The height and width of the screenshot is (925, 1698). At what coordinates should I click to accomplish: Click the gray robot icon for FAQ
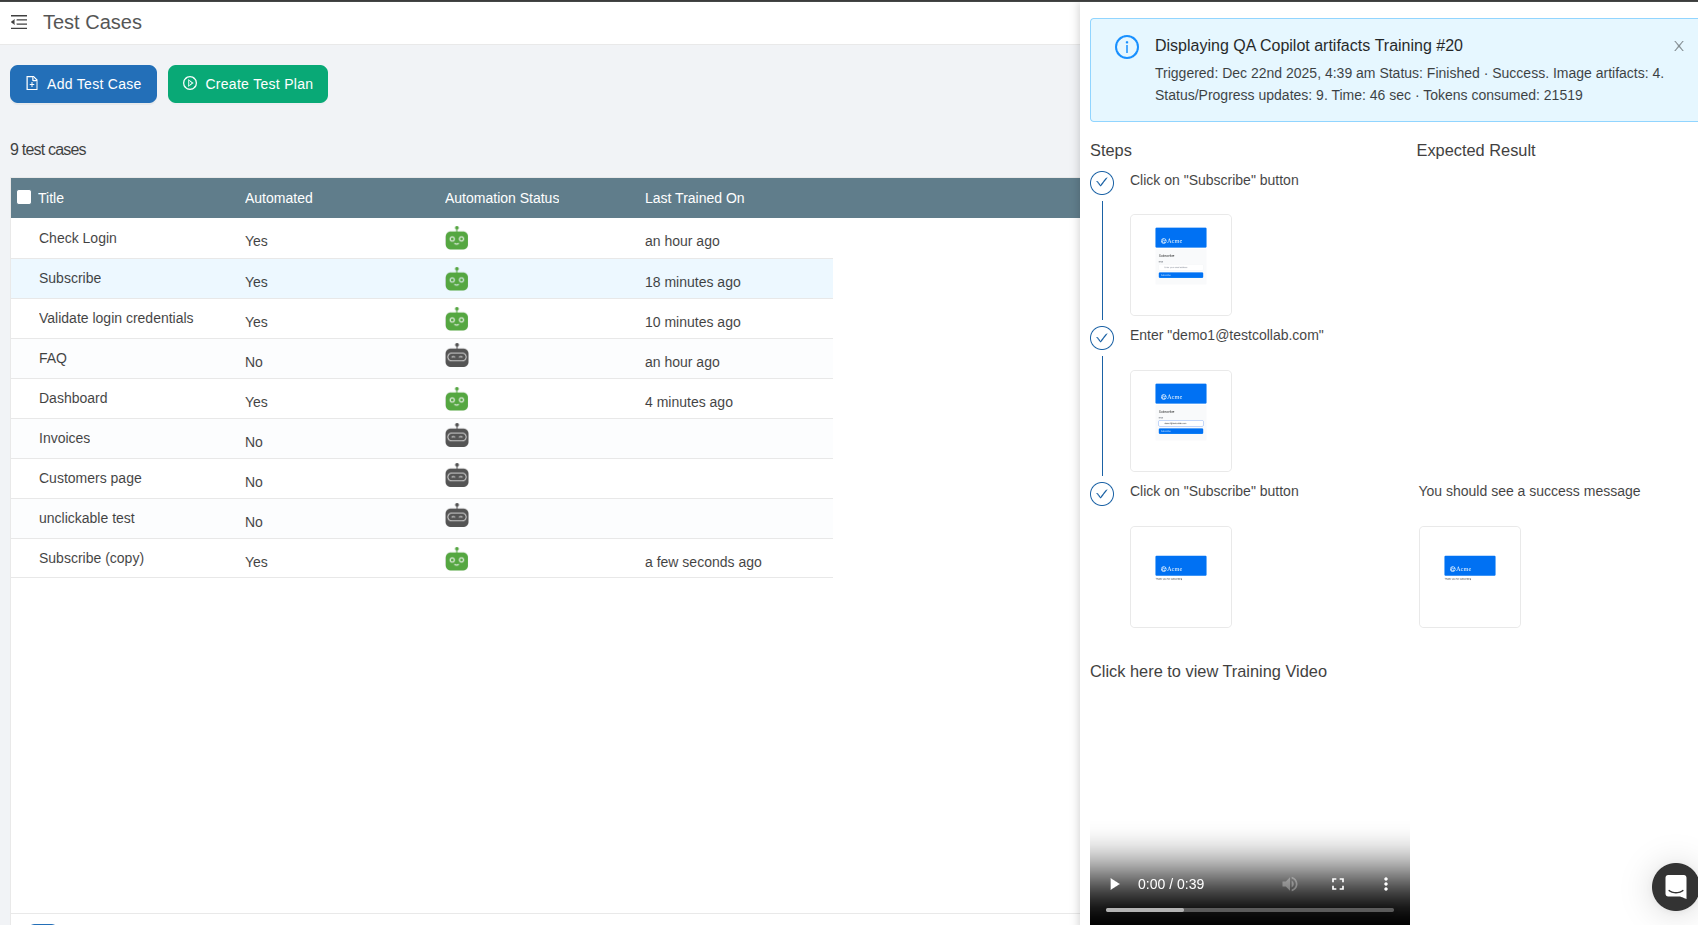pyautogui.click(x=457, y=357)
